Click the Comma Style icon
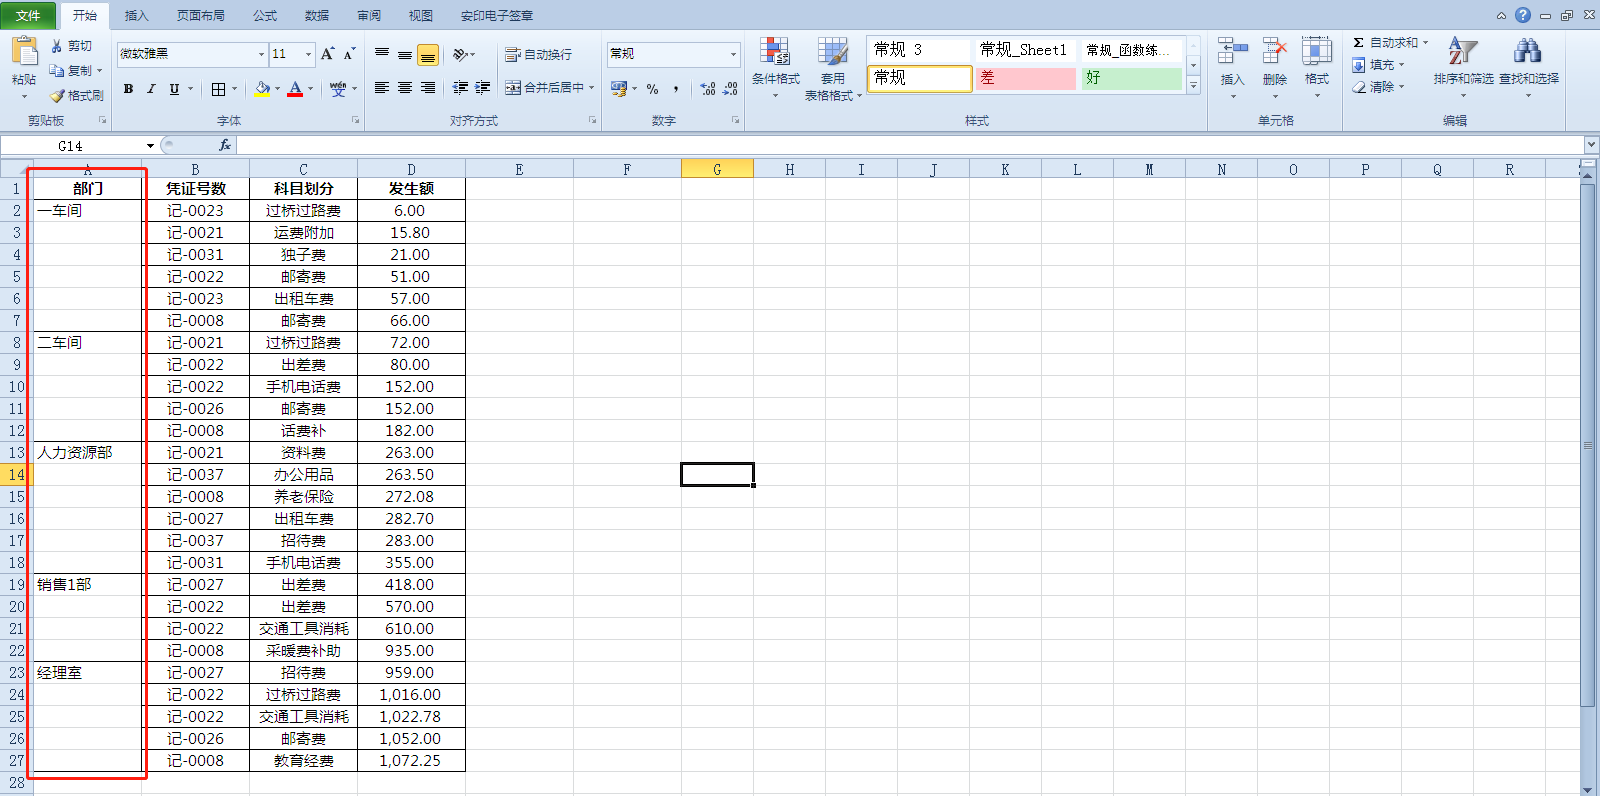Viewport: 1600px width, 796px height. coord(676,89)
